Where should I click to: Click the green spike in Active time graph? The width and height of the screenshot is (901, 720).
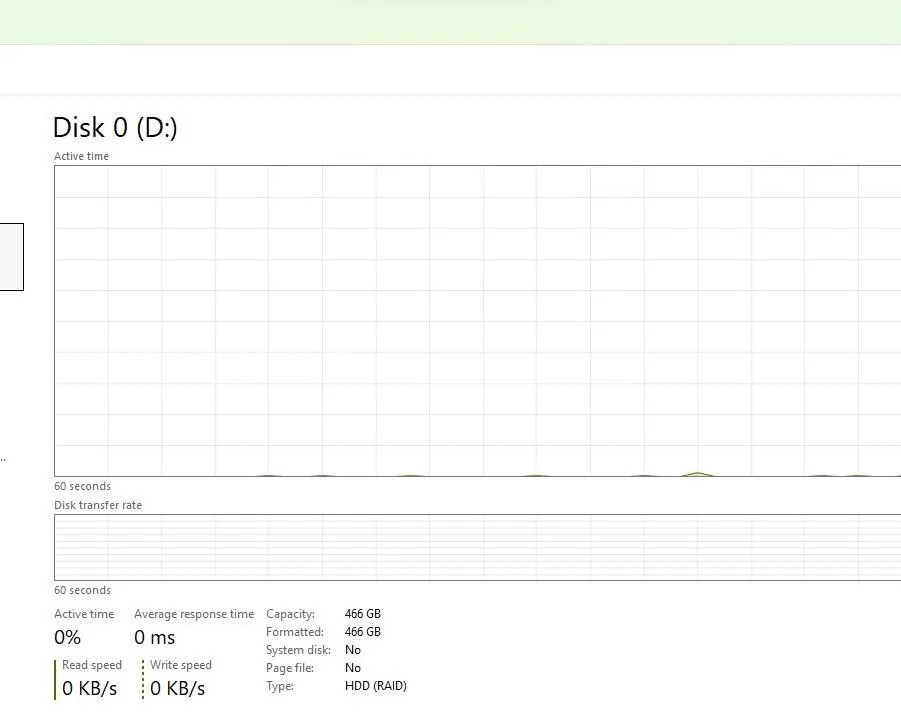tap(697, 473)
